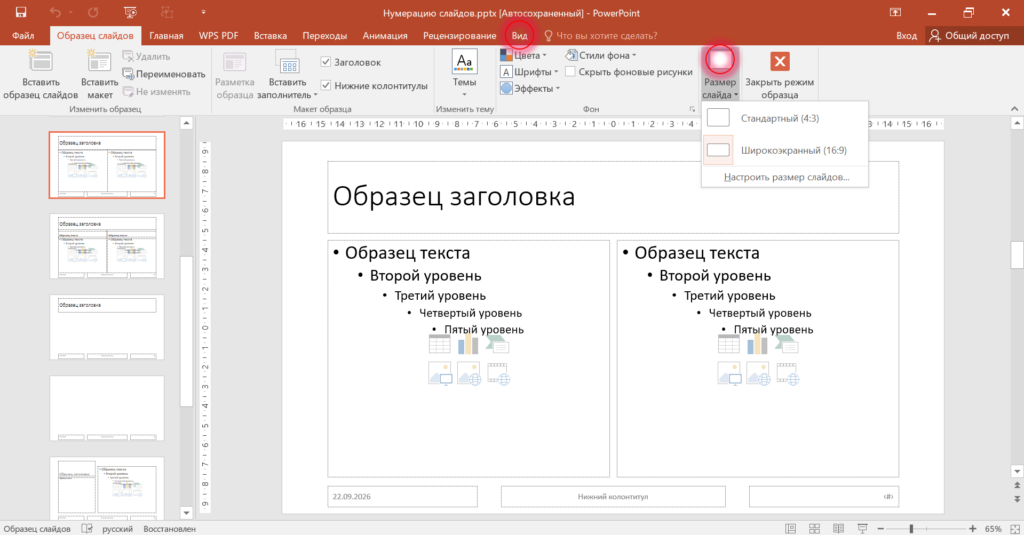Click the Undo arrow in the quick access toolbar
Image resolution: width=1024 pixels, height=535 pixels.
pos(56,12)
